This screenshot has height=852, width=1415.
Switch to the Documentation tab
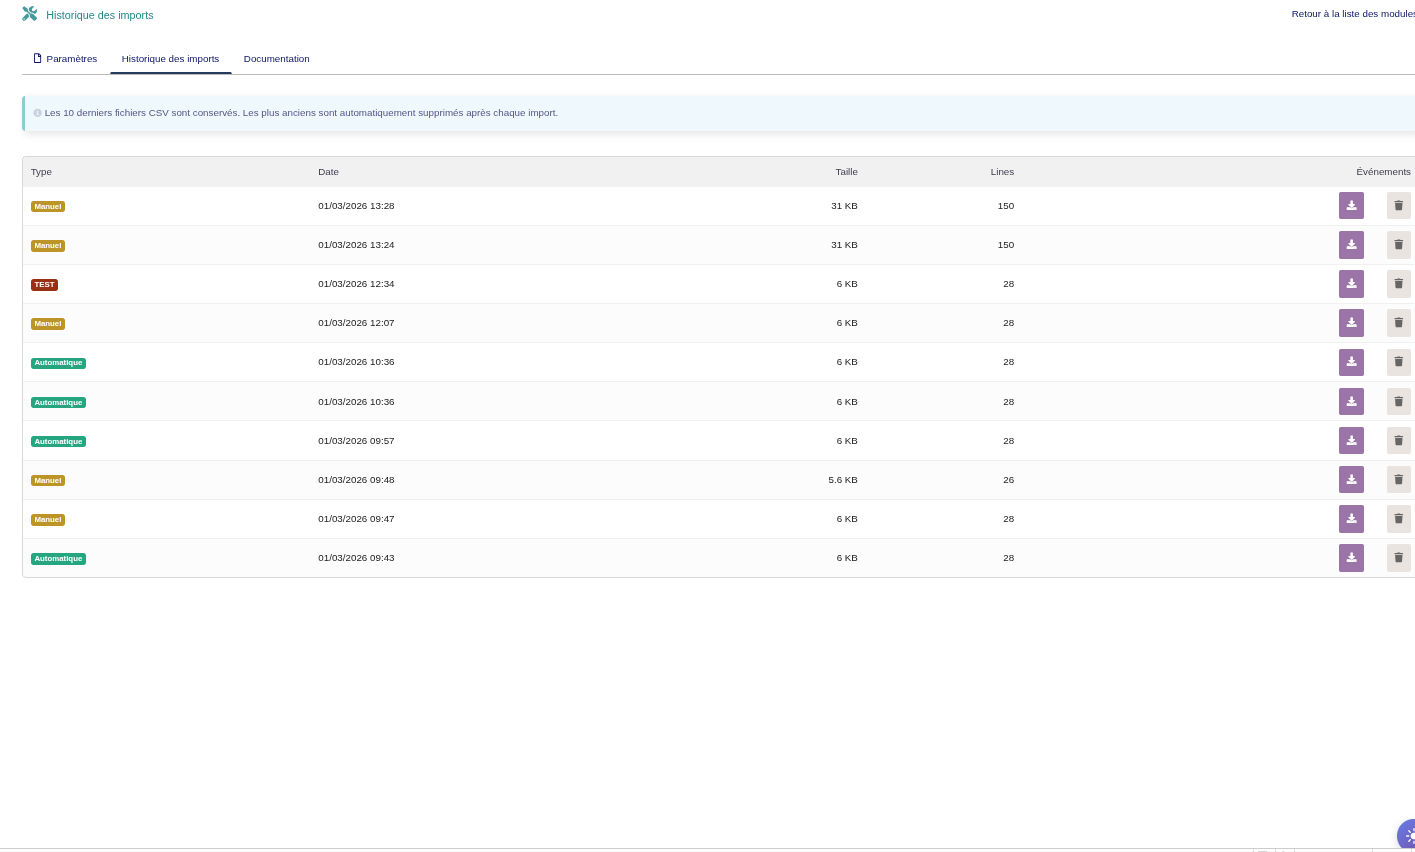[276, 59]
